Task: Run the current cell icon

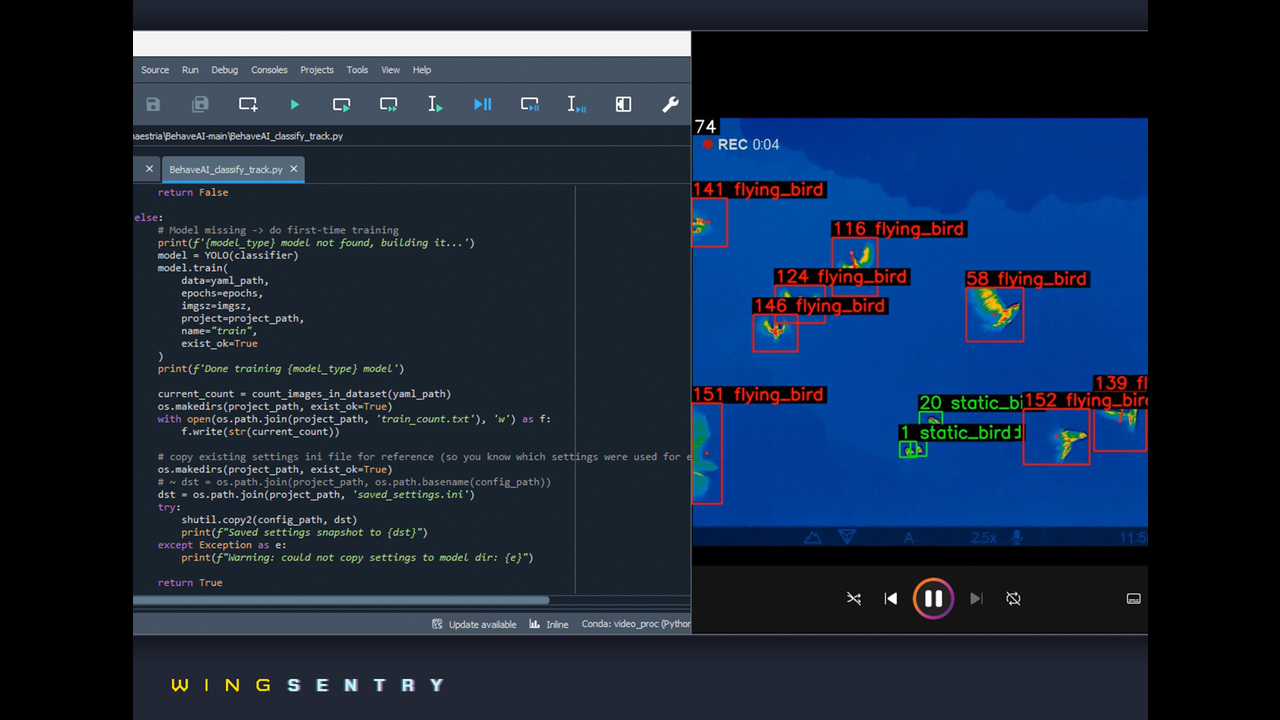Action: 342,104
